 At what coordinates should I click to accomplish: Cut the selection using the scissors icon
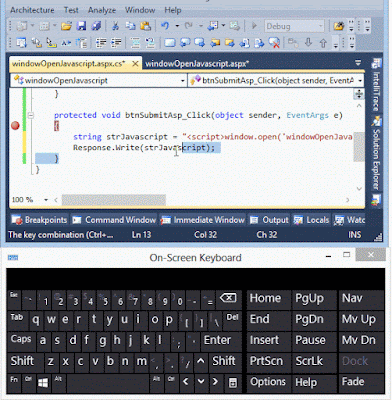[x=115, y=26]
